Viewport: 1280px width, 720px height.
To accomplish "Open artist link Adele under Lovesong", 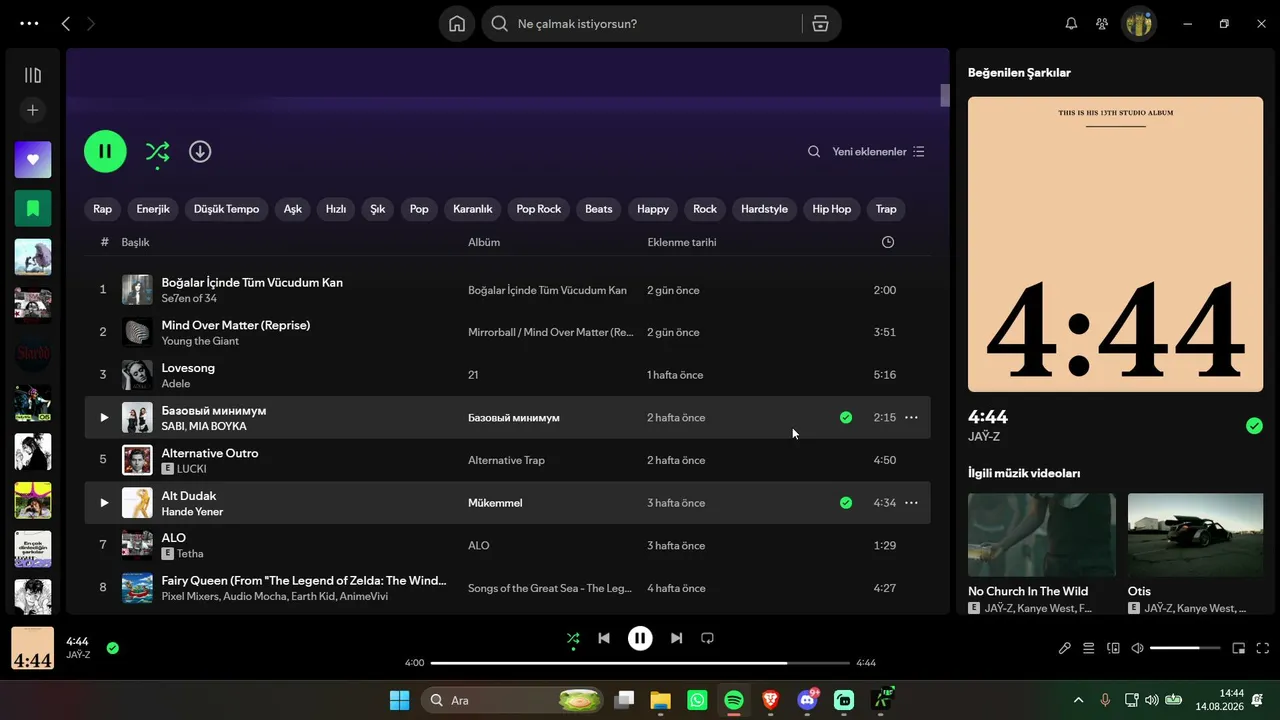I will (176, 384).
